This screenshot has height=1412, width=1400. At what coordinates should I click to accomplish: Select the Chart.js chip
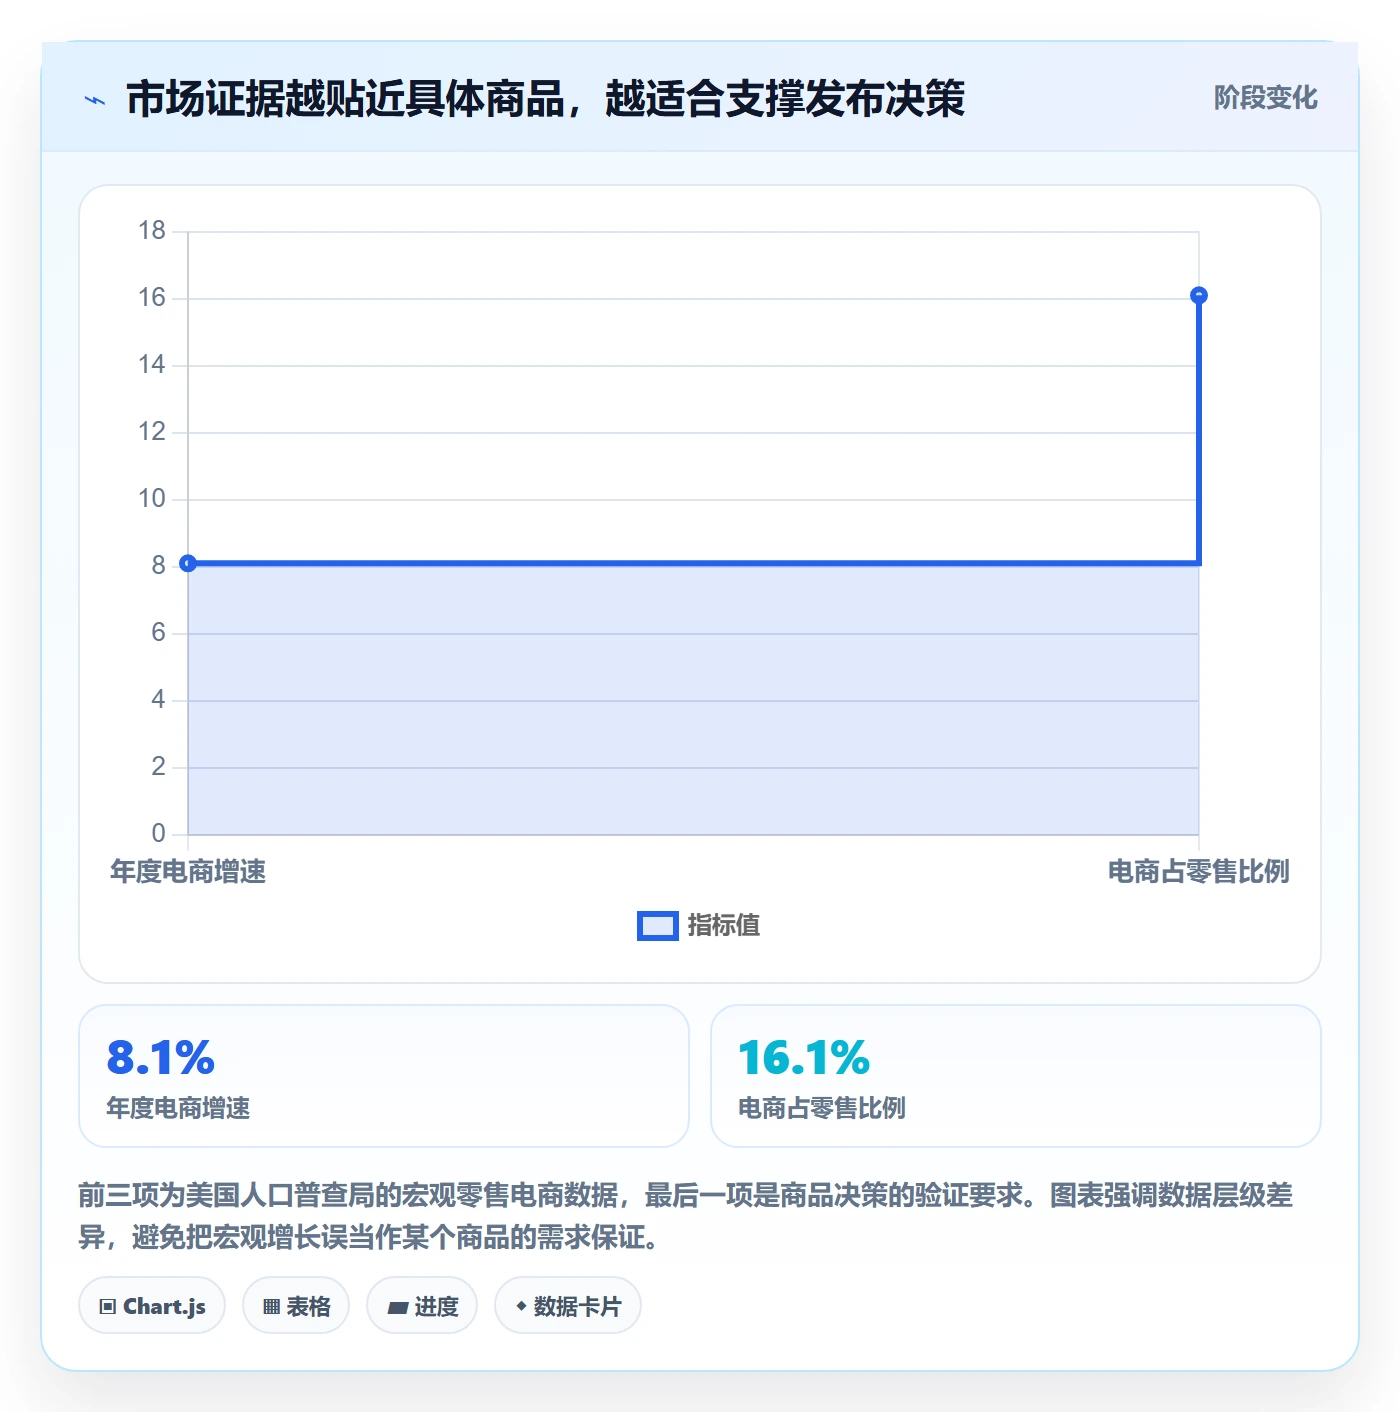click(x=152, y=1306)
